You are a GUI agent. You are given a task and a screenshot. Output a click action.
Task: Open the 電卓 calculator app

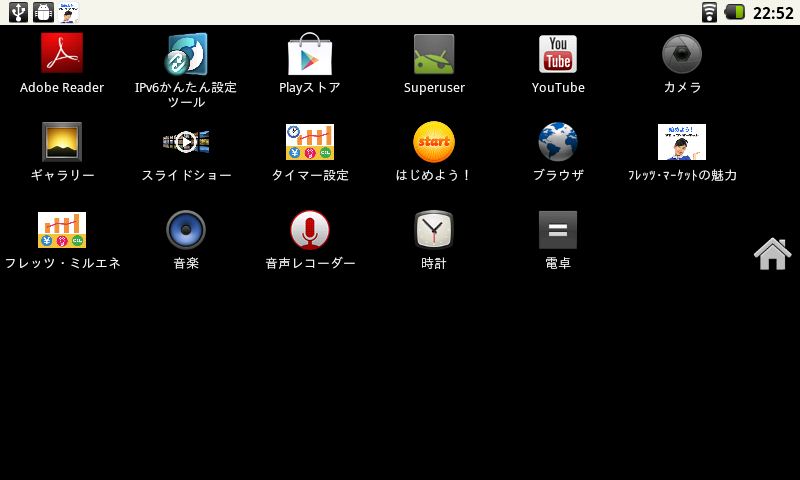point(558,230)
